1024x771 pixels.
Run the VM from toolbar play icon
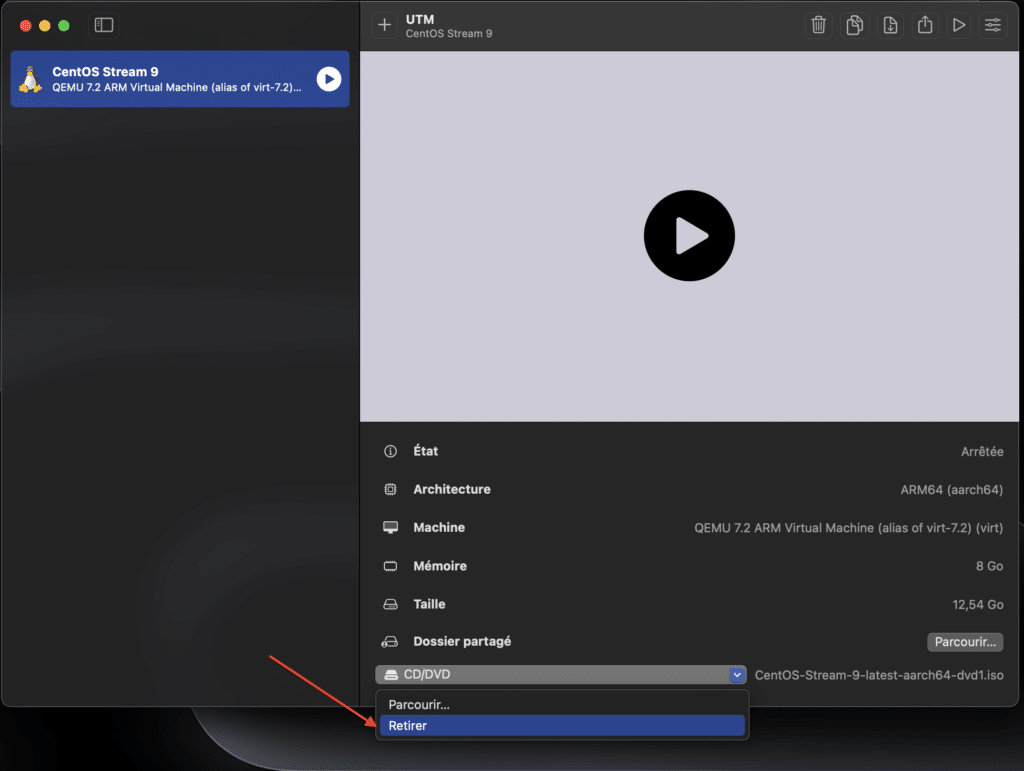click(959, 25)
